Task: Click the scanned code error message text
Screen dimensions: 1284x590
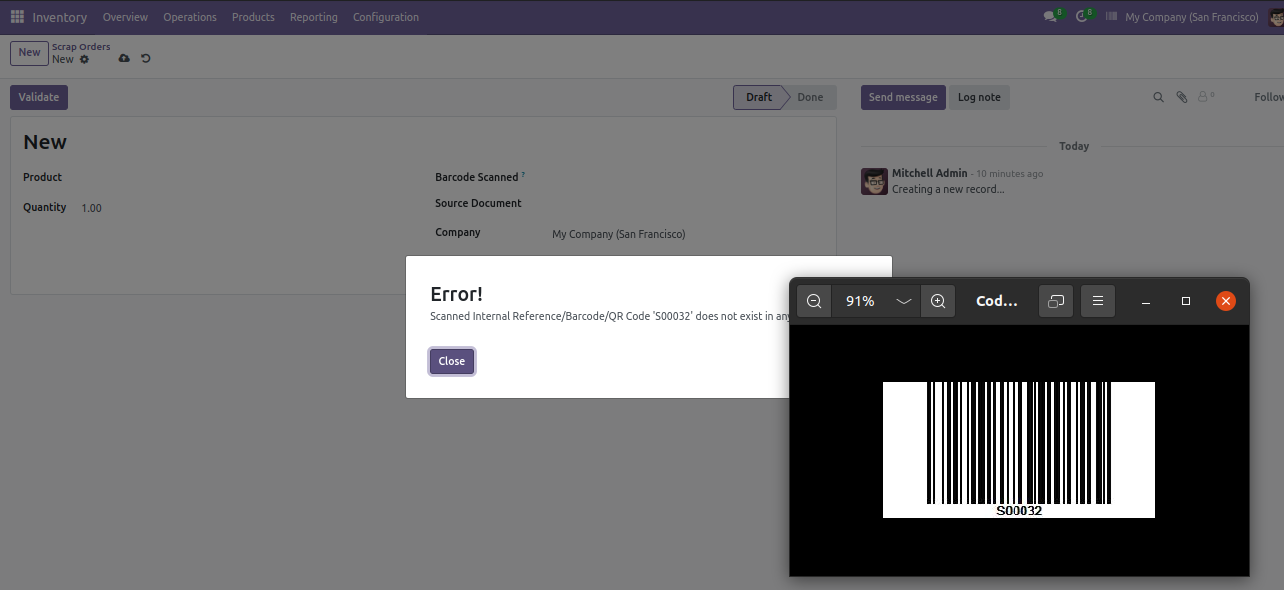Action: click(611, 316)
